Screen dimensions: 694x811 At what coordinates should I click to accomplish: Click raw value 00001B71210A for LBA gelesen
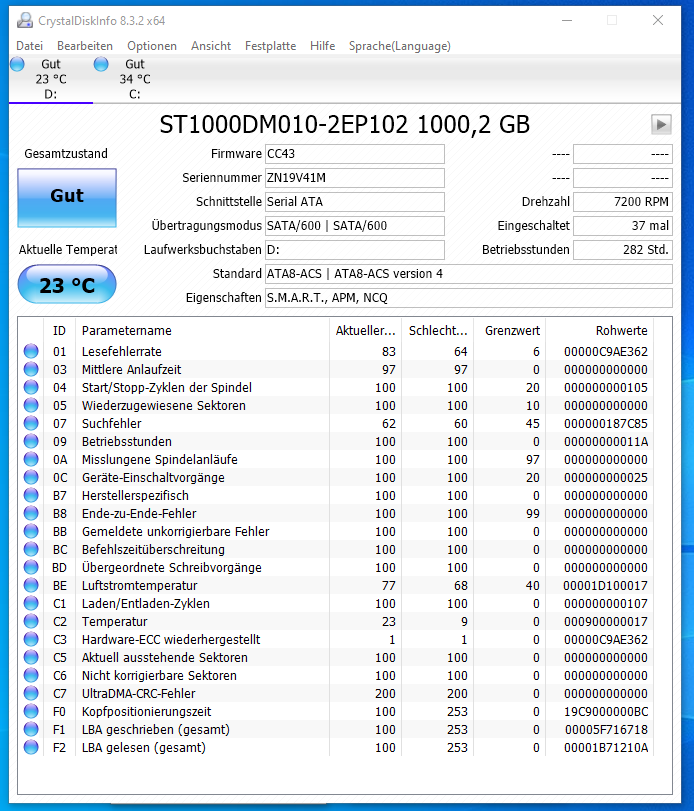[x=606, y=748]
